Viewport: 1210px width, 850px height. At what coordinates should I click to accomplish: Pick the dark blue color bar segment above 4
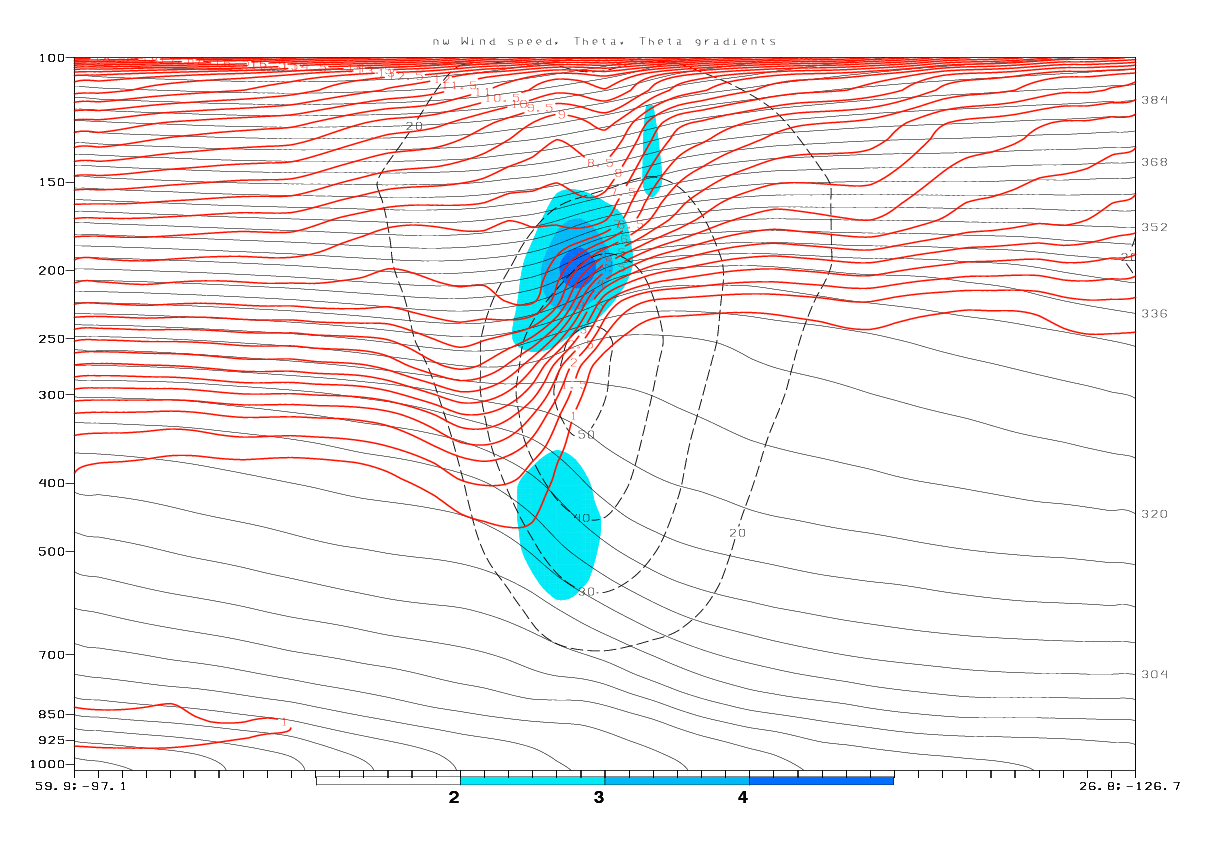tap(821, 780)
